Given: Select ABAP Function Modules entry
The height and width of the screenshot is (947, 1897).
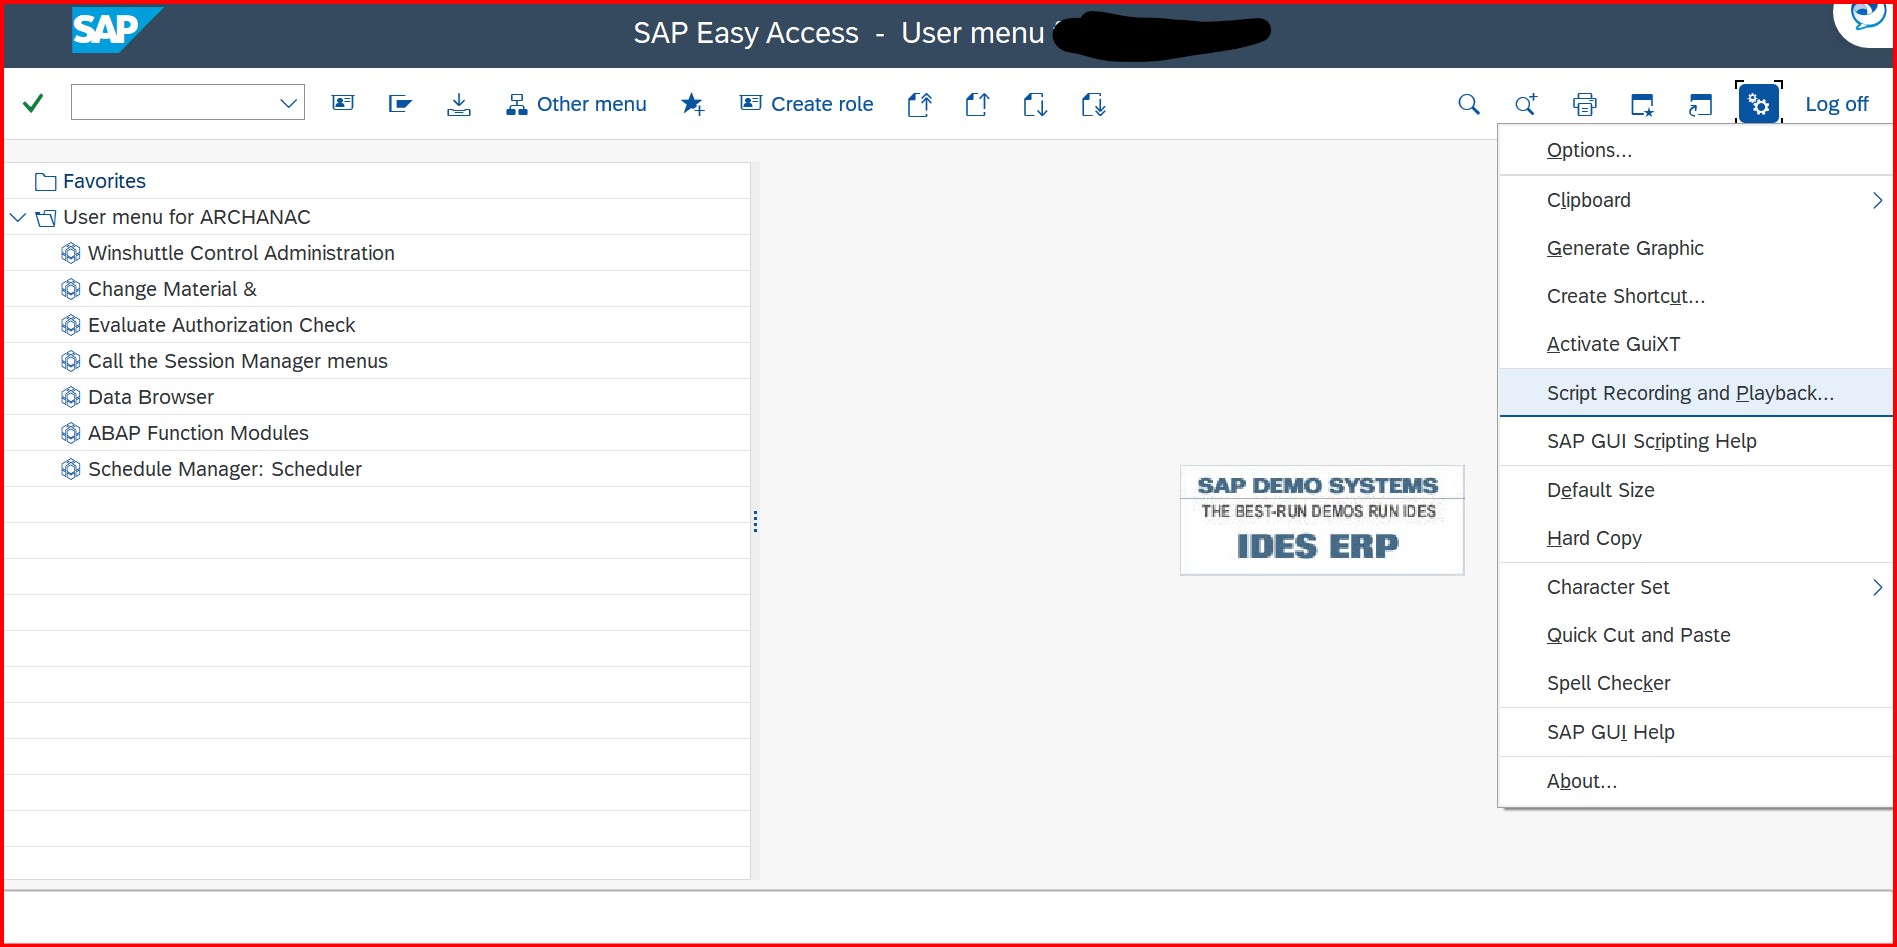Looking at the screenshot, I should (x=198, y=433).
